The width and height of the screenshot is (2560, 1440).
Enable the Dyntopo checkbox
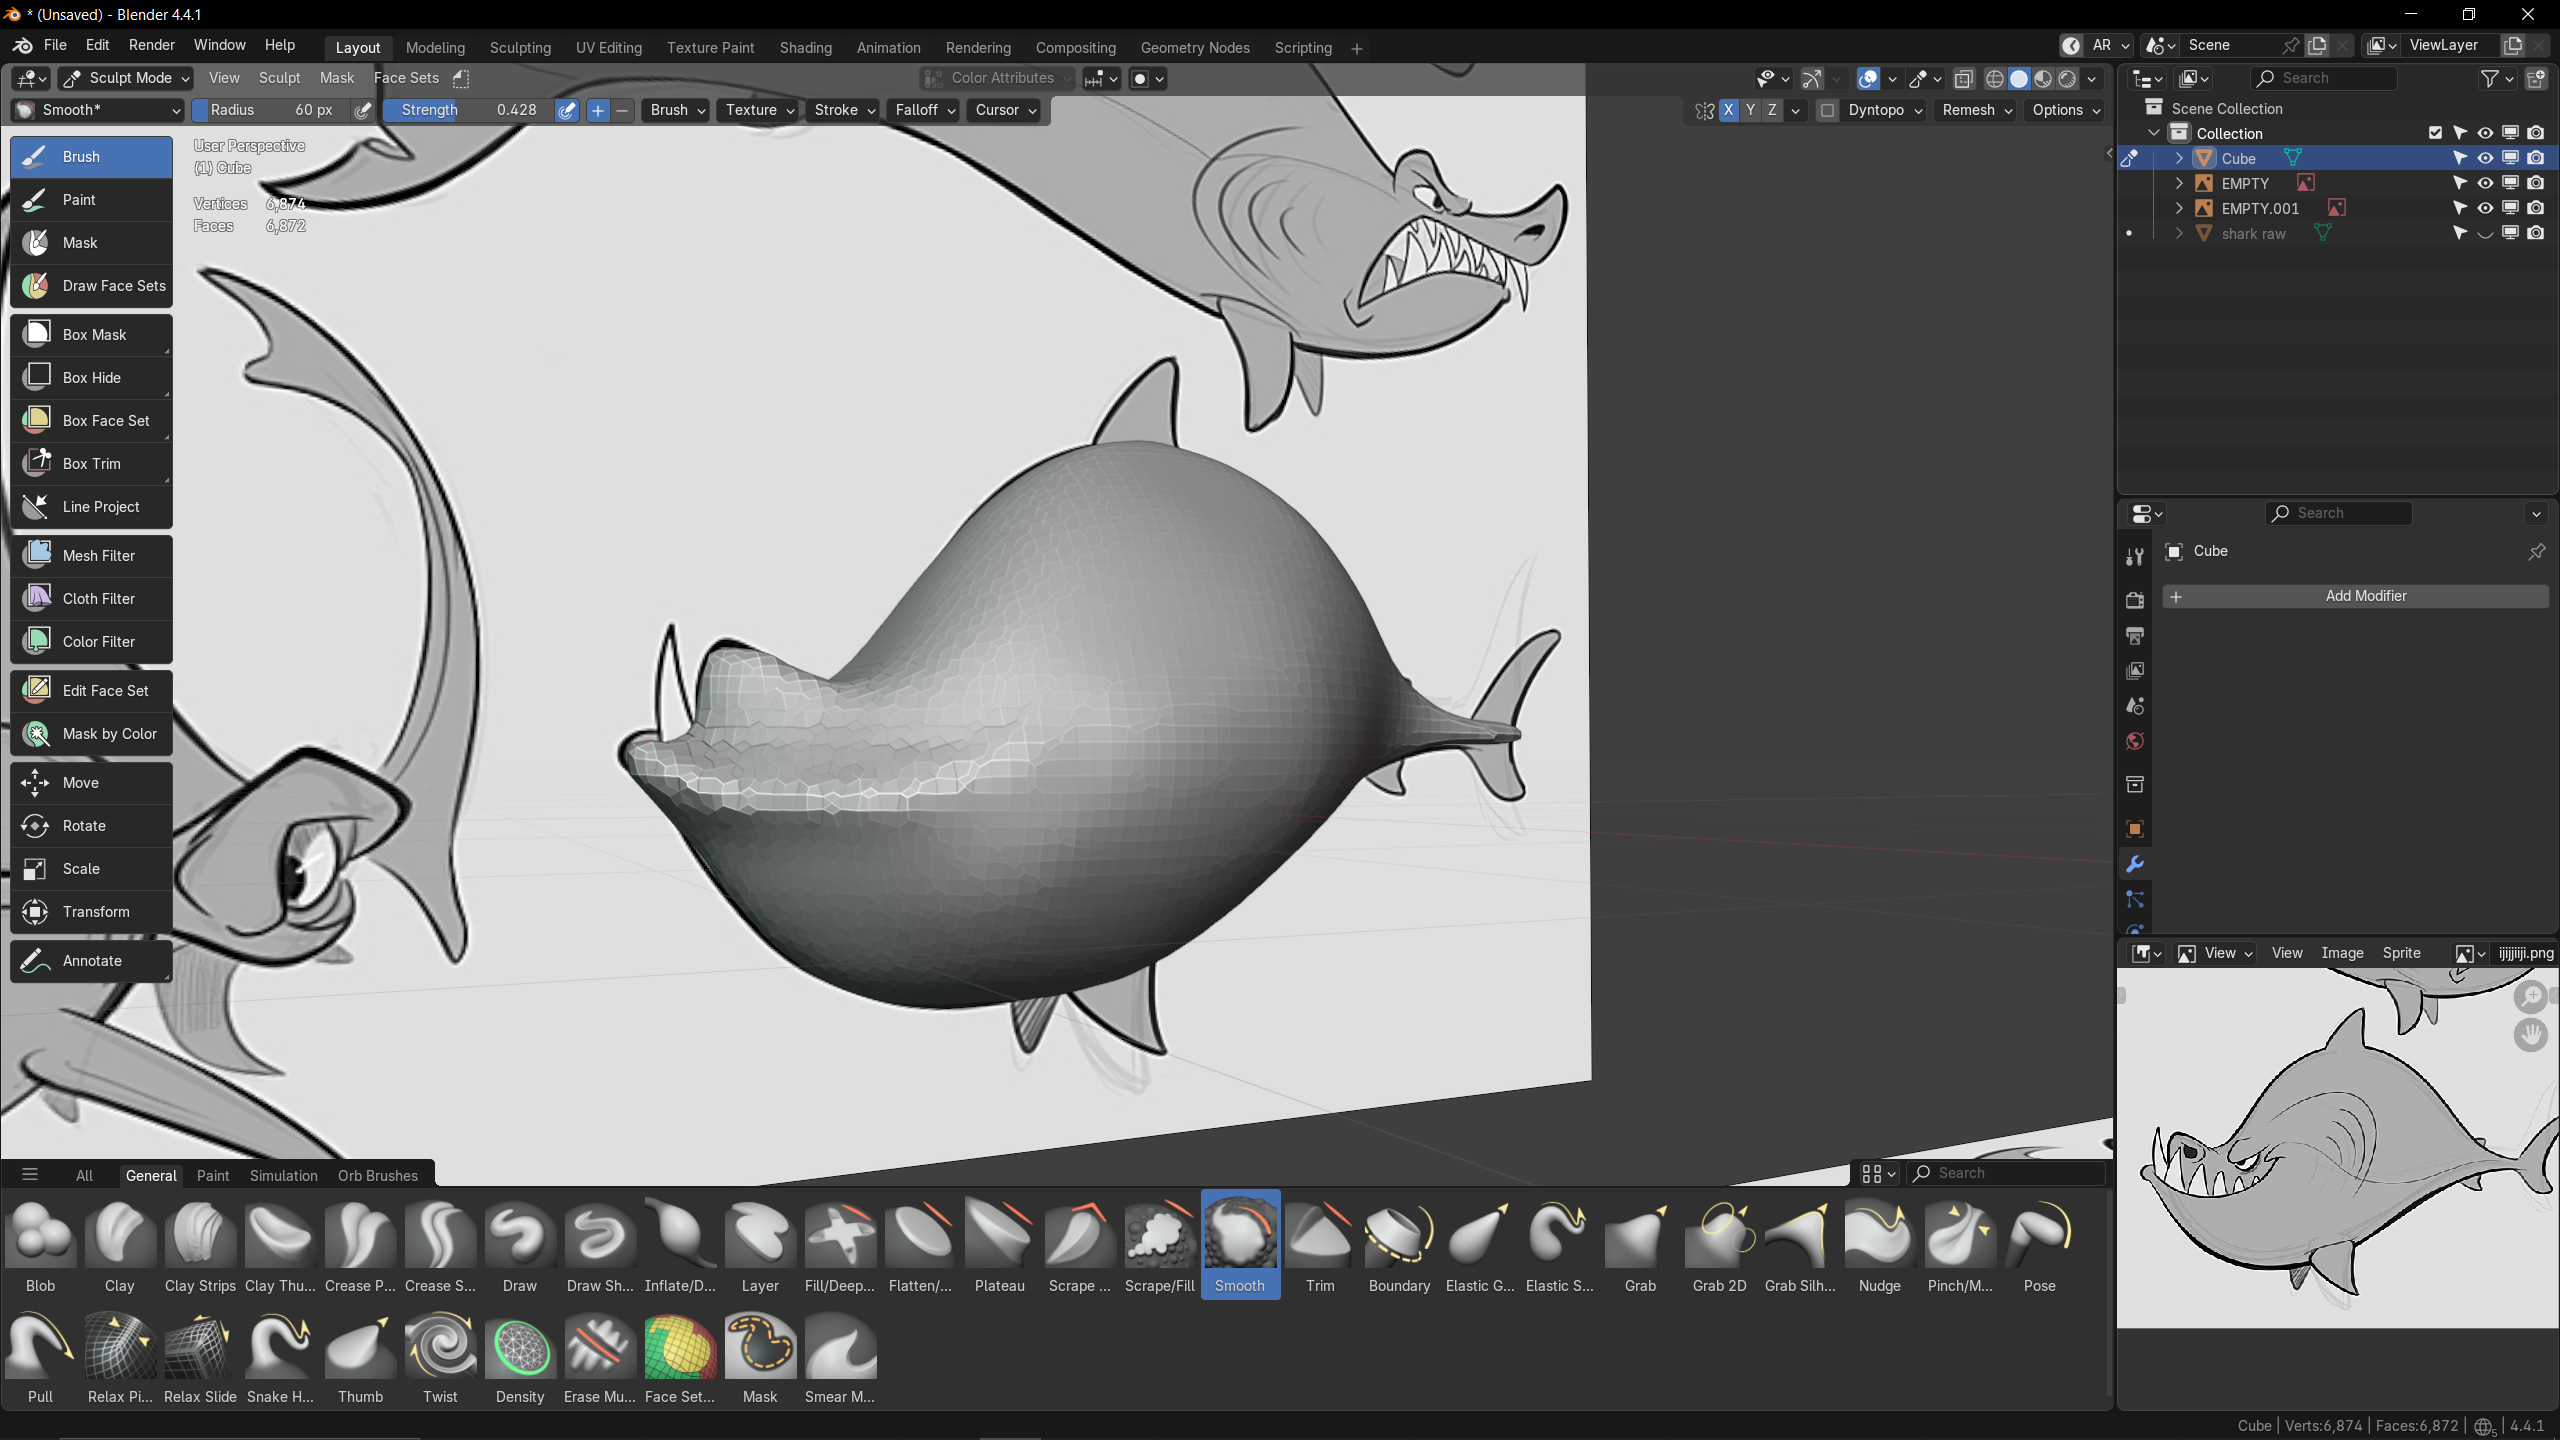(1827, 110)
